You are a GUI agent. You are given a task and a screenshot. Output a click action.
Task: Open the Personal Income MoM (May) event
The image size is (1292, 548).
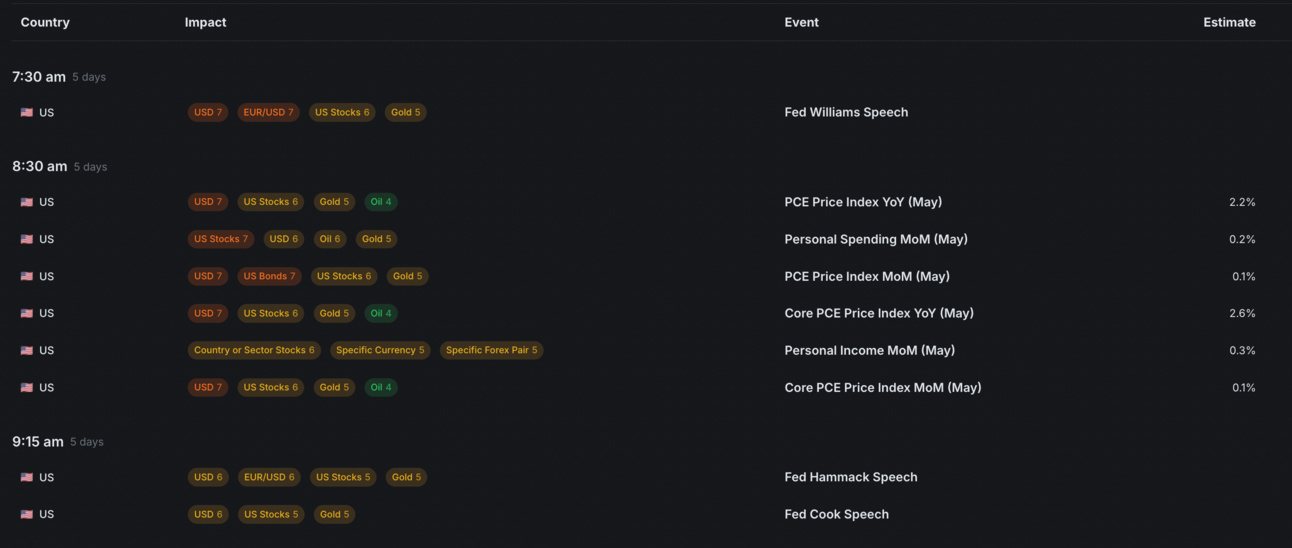point(869,350)
